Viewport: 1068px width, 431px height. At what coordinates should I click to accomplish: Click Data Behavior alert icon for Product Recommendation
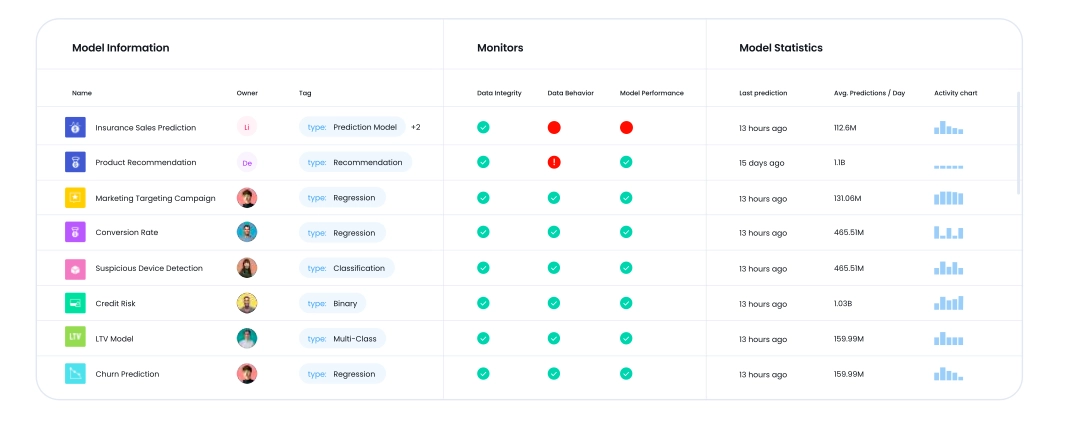[554, 162]
